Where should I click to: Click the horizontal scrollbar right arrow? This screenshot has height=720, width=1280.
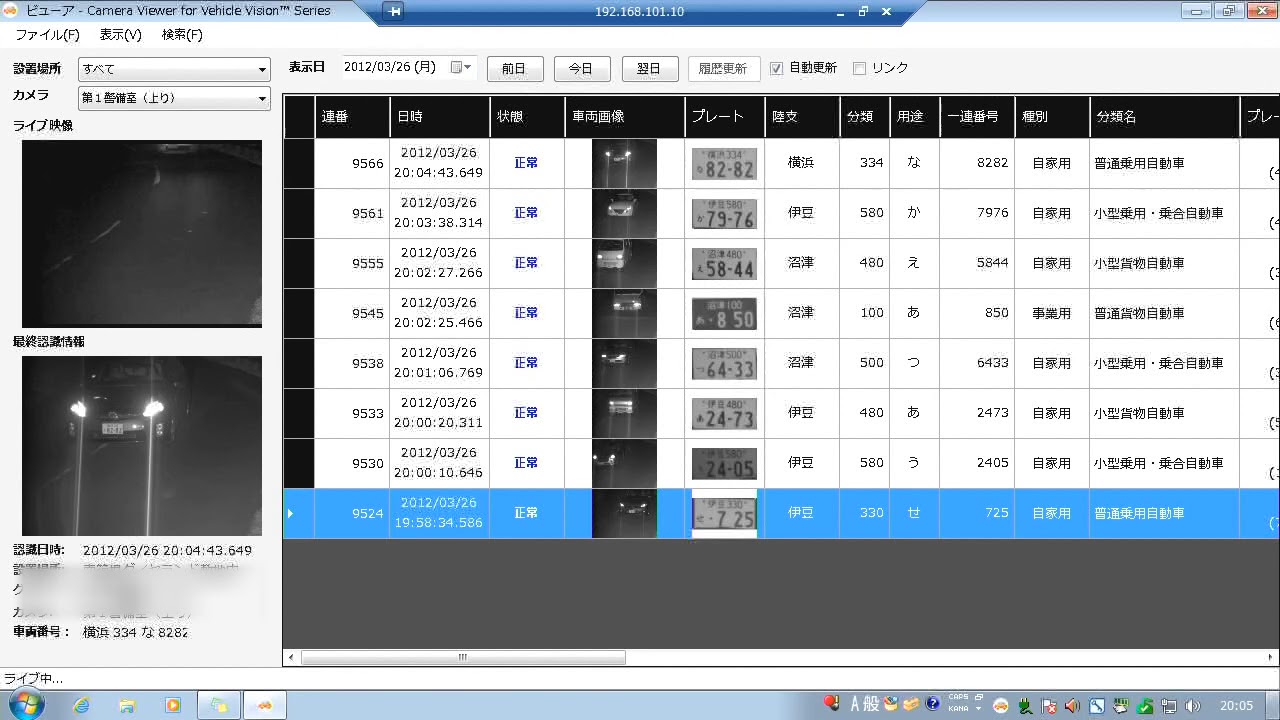(x=1272, y=657)
